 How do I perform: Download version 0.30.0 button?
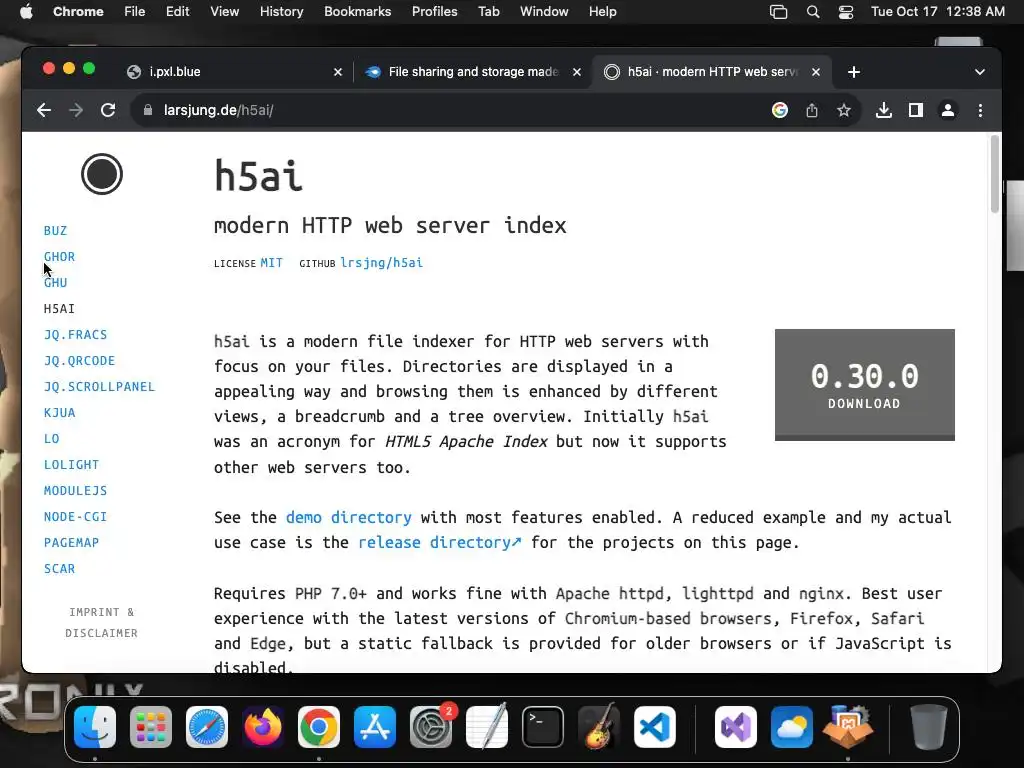pos(865,385)
